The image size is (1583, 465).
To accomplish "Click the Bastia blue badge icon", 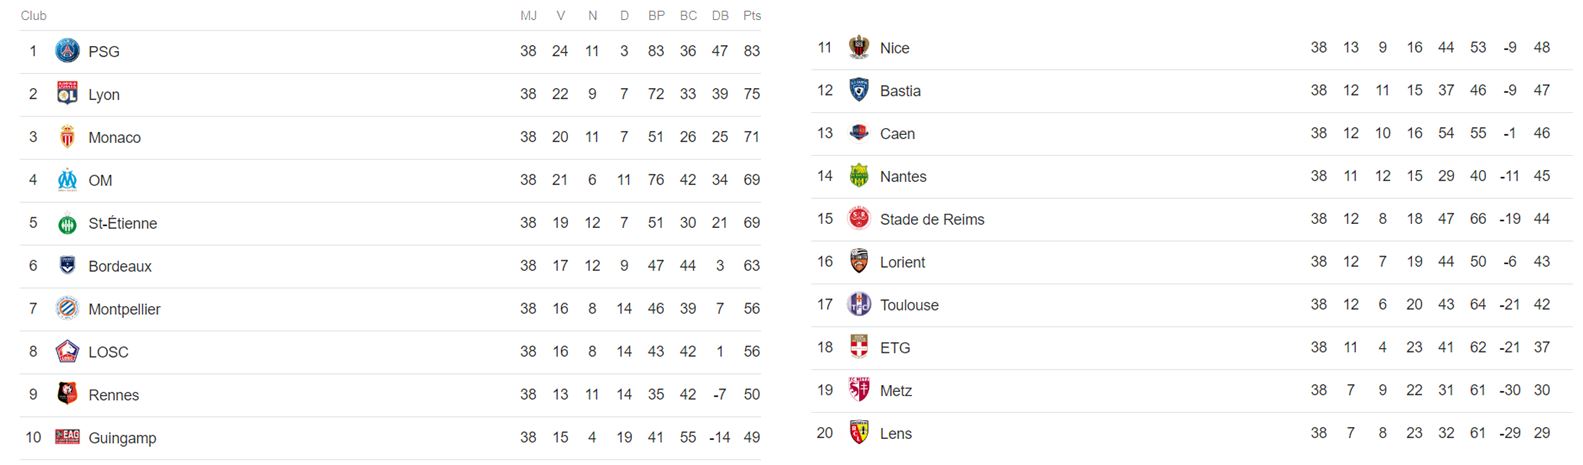I will pos(859,90).
